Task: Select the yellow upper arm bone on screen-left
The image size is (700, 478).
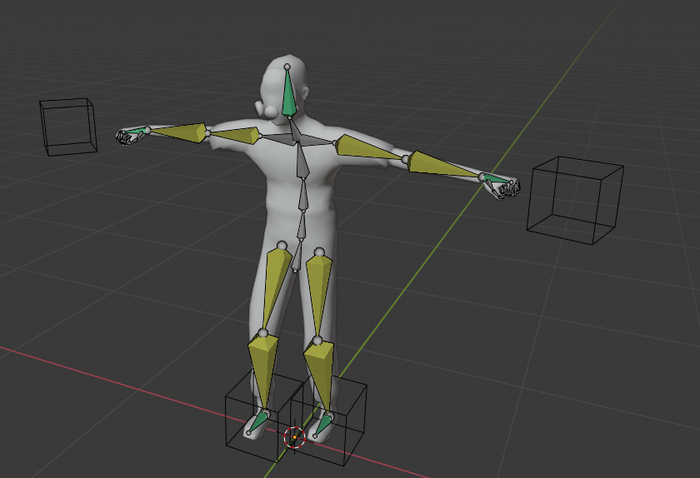Action: 235,135
